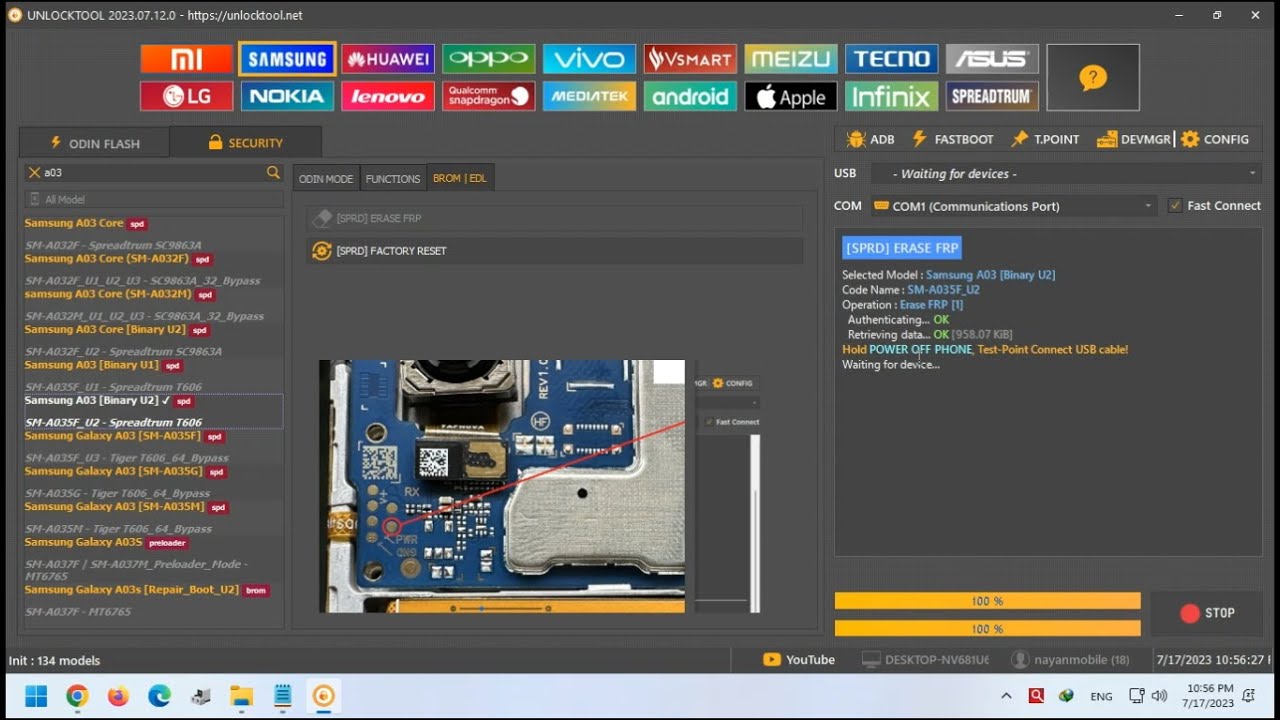The width and height of the screenshot is (1280, 720).
Task: Open the FUNCTIONS sub-tab
Action: pos(393,178)
